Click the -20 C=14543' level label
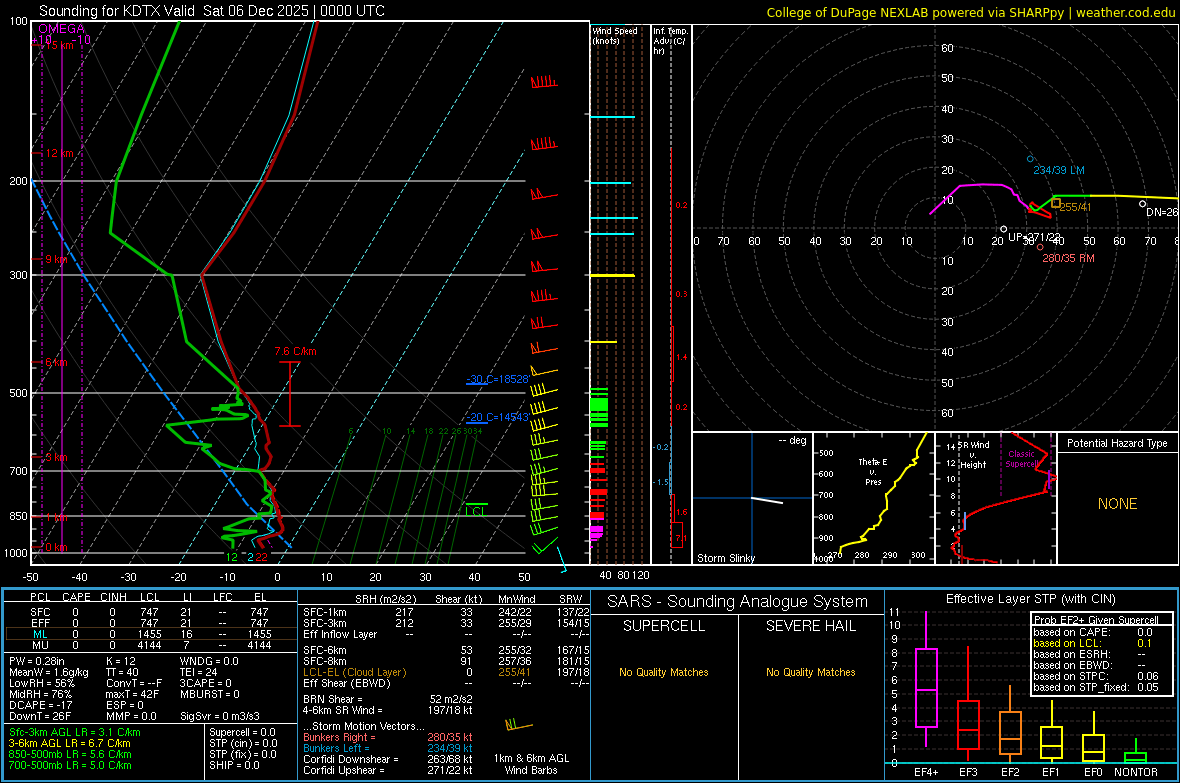This screenshot has height=783, width=1180. tap(497, 416)
